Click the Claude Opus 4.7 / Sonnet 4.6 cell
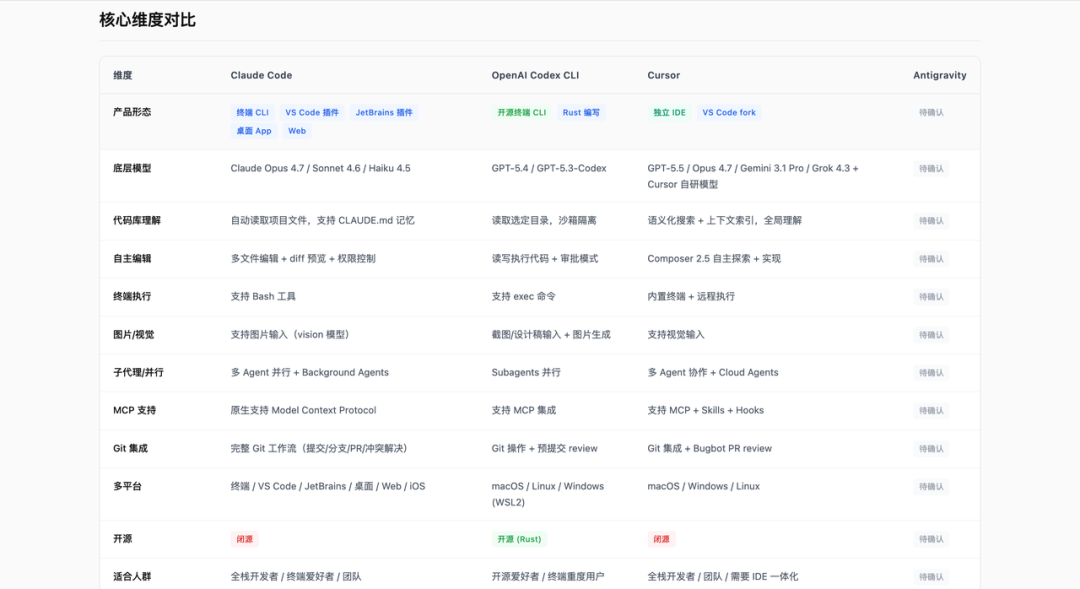The height and width of the screenshot is (589, 1080). tap(320, 168)
